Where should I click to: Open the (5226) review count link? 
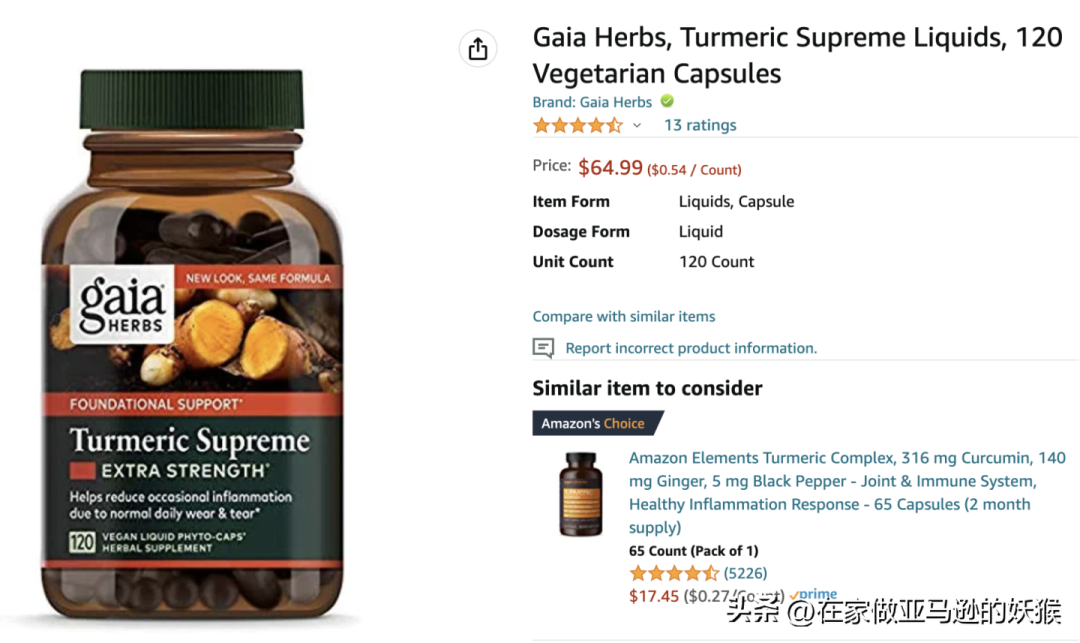click(x=745, y=573)
